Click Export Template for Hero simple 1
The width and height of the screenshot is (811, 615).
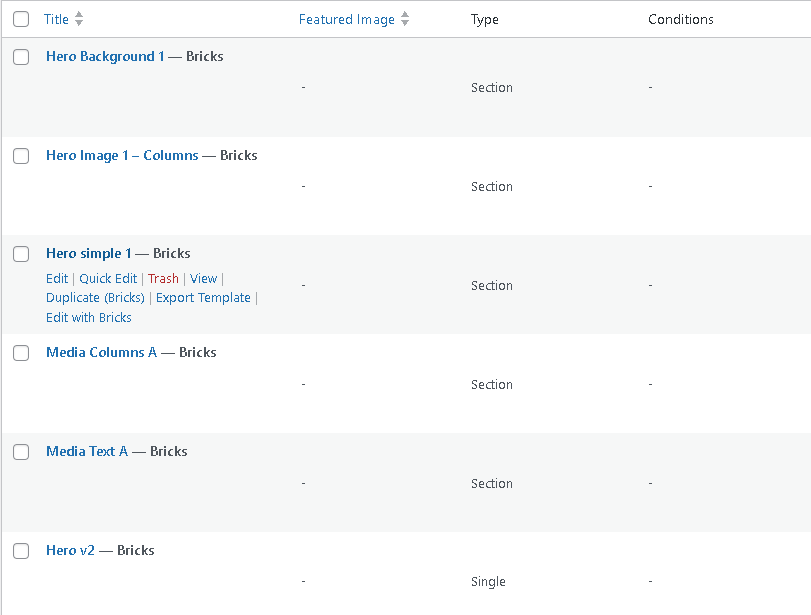pyautogui.click(x=203, y=297)
